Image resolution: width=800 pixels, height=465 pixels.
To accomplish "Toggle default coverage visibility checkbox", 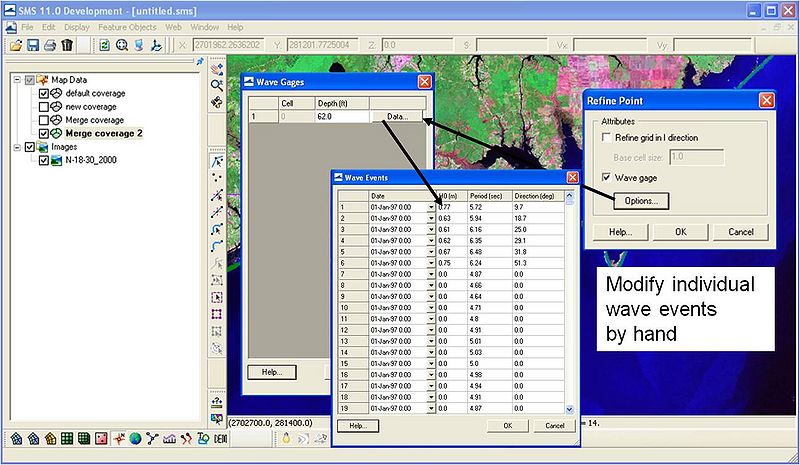I will click(x=44, y=93).
